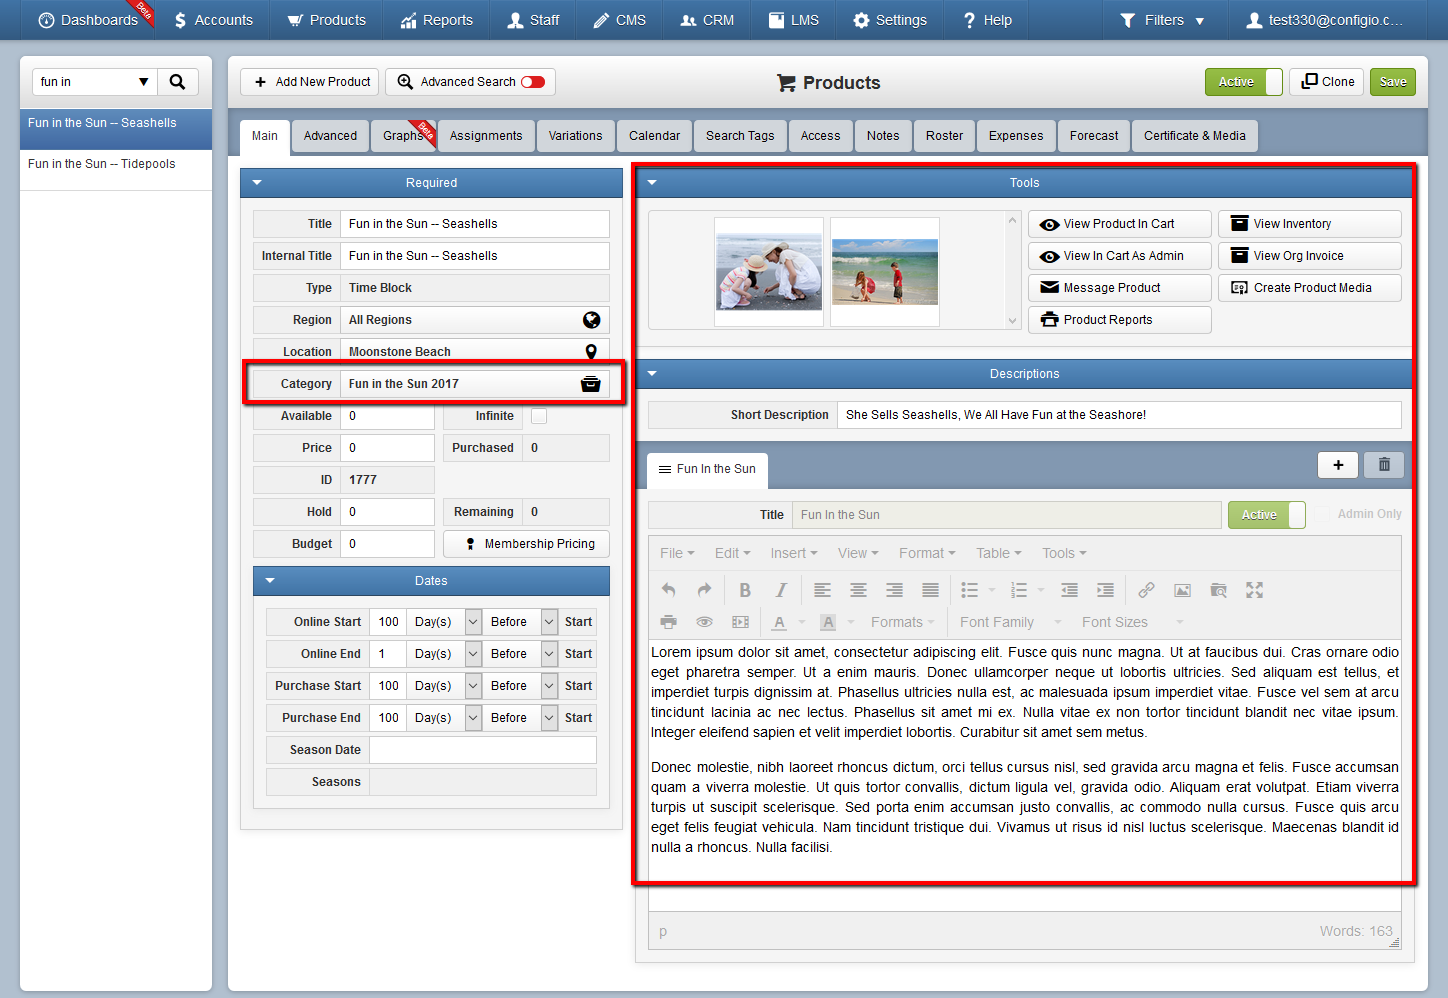Click the Clone button
The height and width of the screenshot is (998, 1448).
point(1327,82)
